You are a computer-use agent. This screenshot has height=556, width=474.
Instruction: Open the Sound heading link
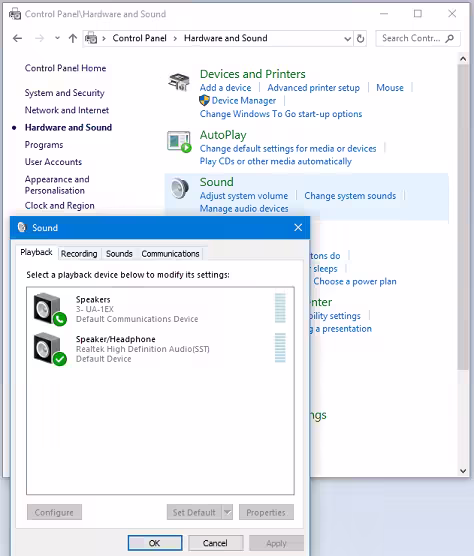tap(217, 182)
